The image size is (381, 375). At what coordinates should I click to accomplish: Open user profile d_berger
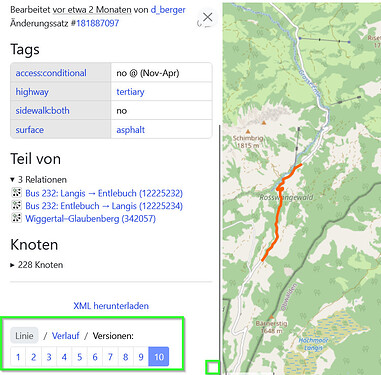168,10
